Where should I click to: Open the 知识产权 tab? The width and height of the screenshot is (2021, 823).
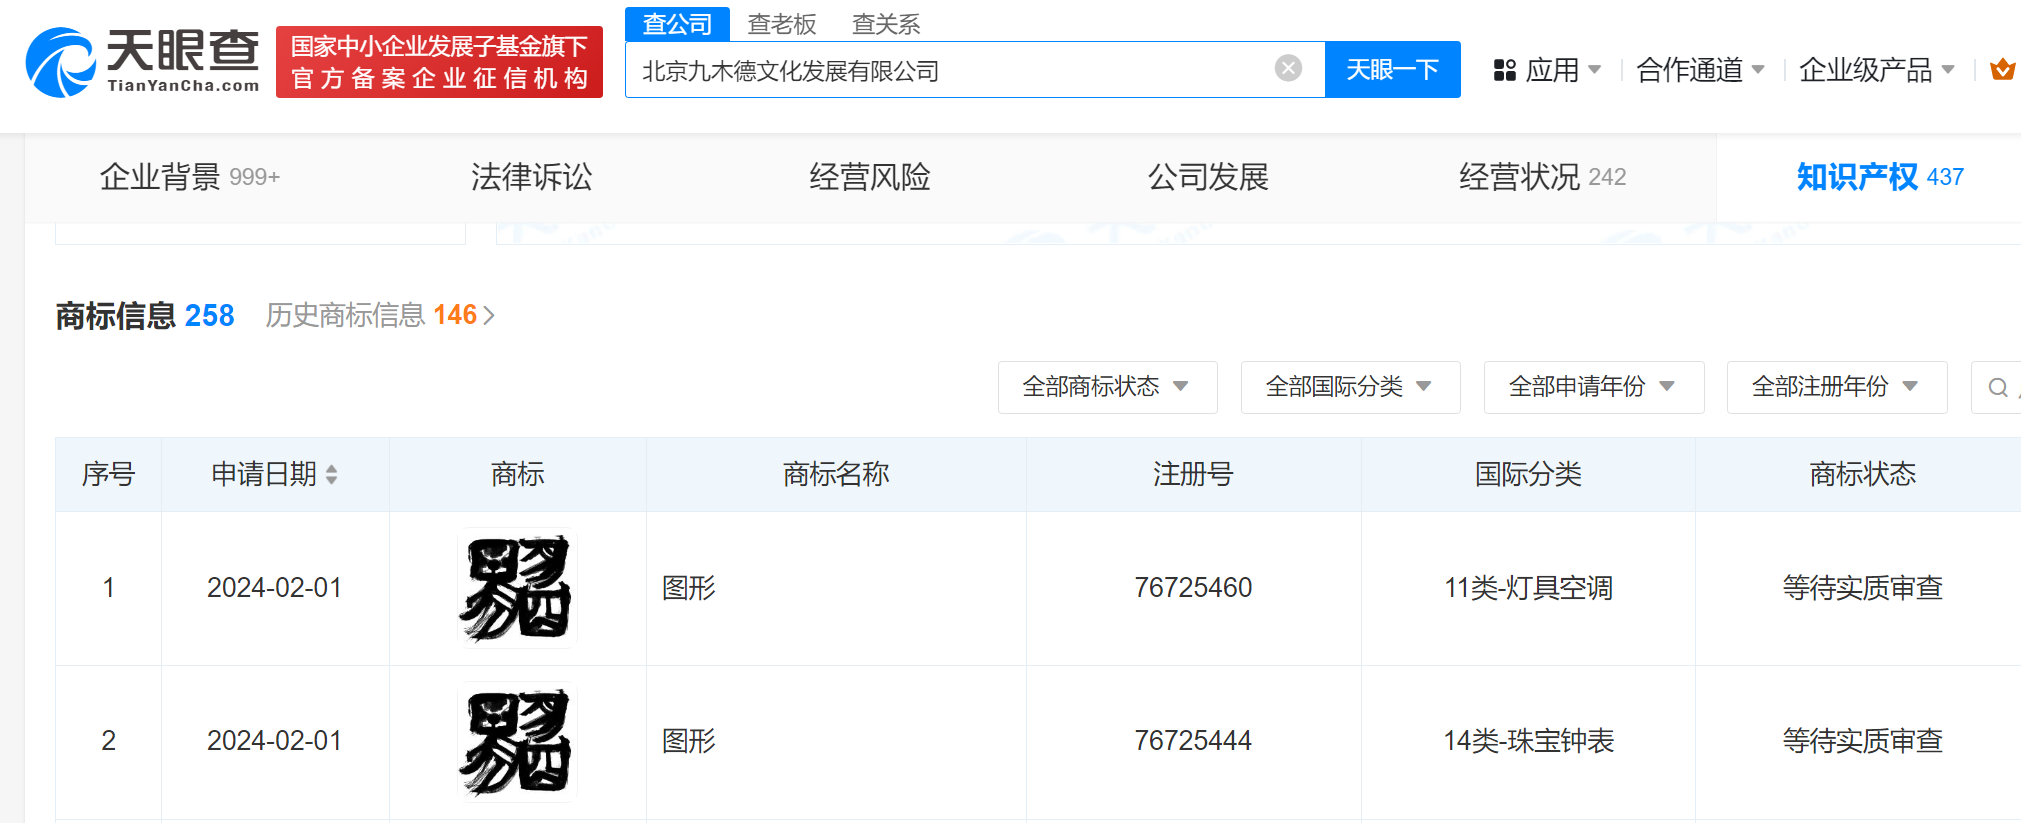[1880, 177]
